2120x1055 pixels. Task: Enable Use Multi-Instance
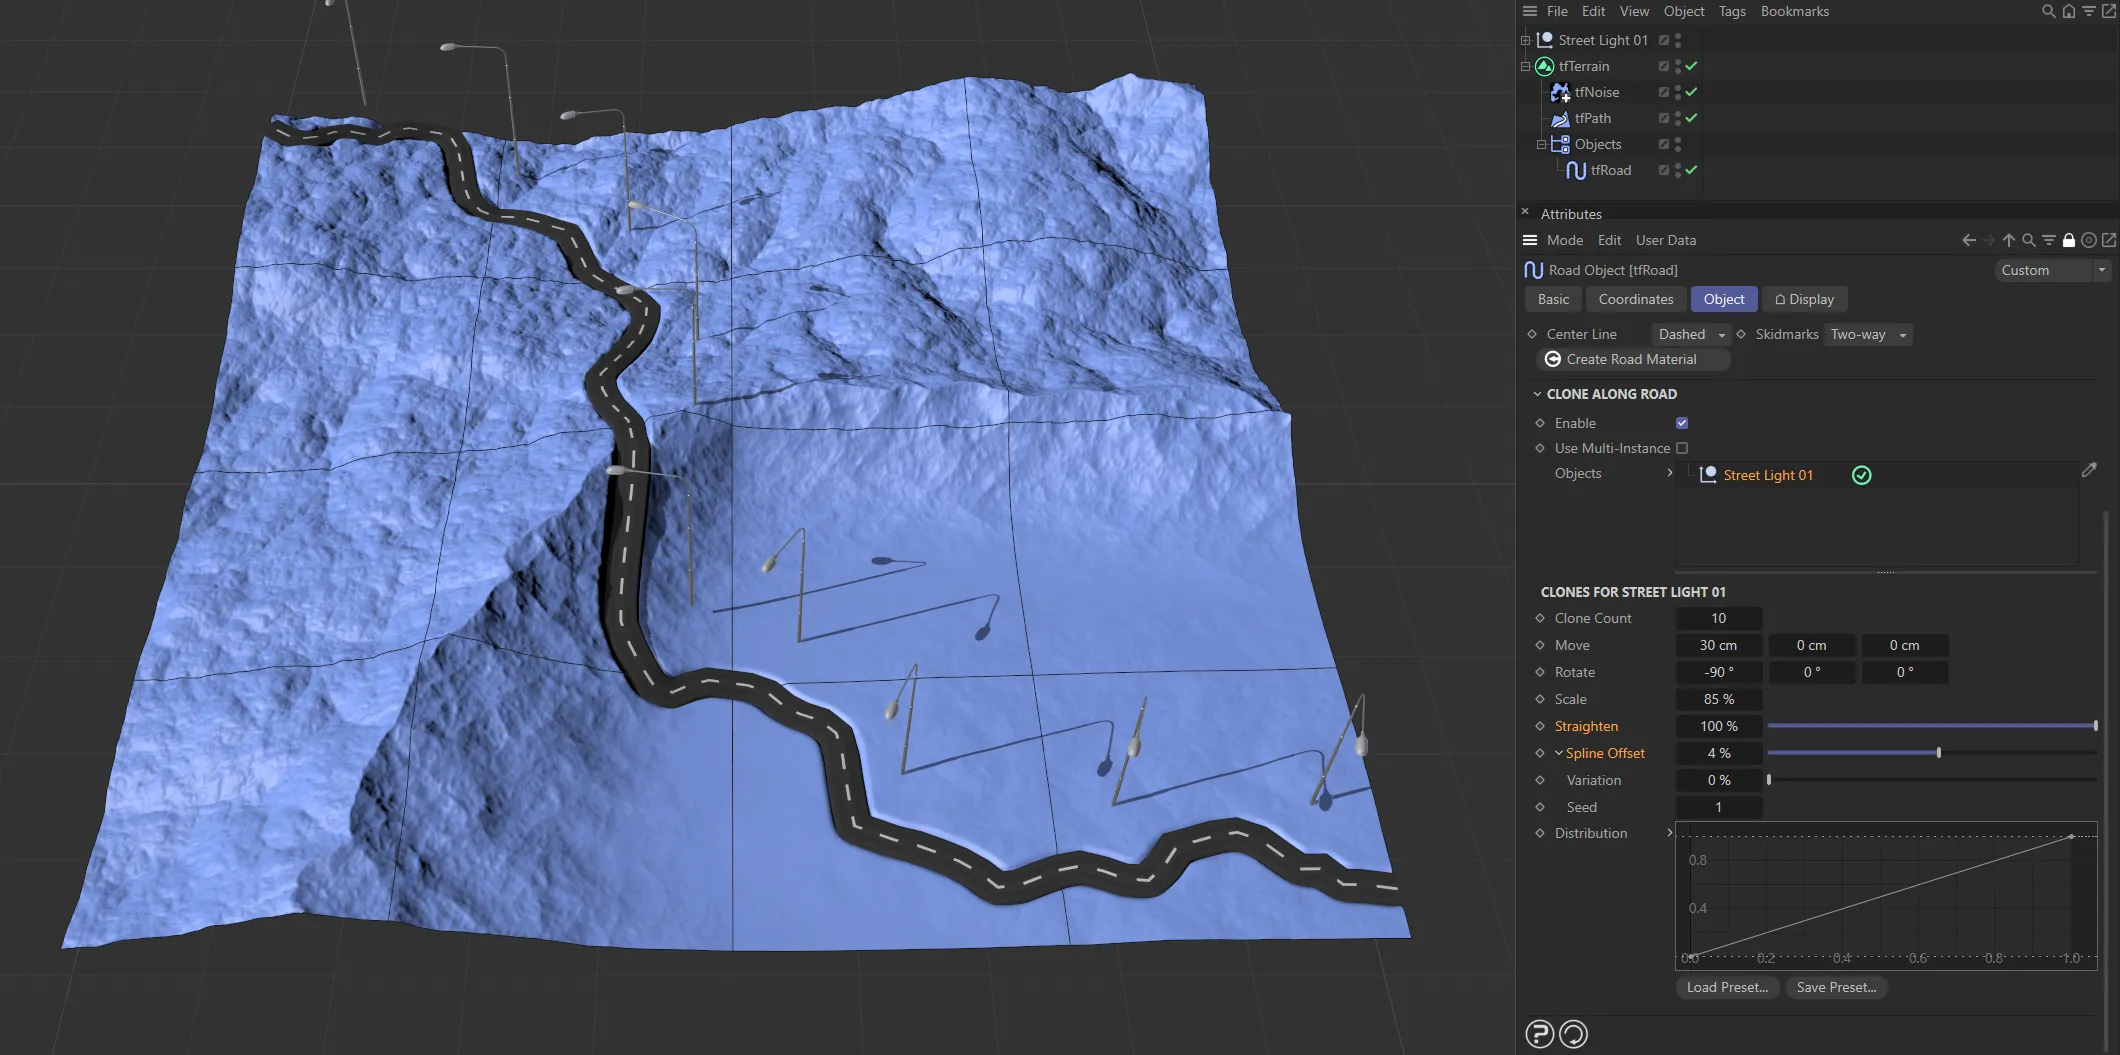(x=1682, y=448)
